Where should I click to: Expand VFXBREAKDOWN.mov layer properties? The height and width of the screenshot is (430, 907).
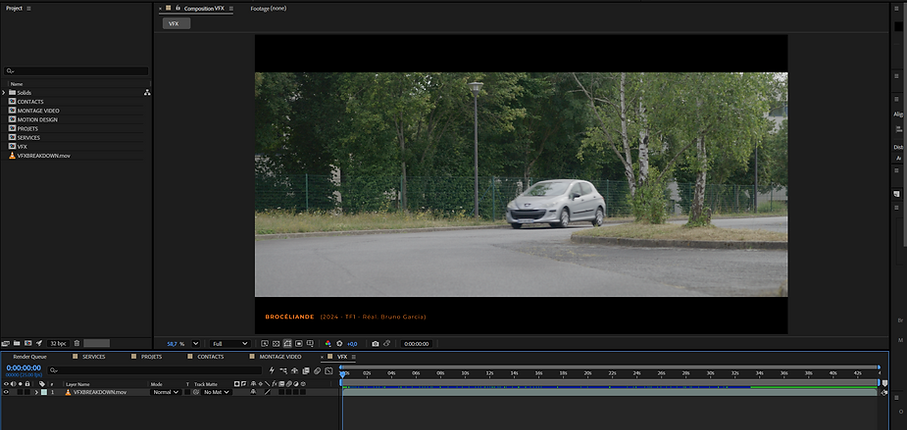pos(36,392)
